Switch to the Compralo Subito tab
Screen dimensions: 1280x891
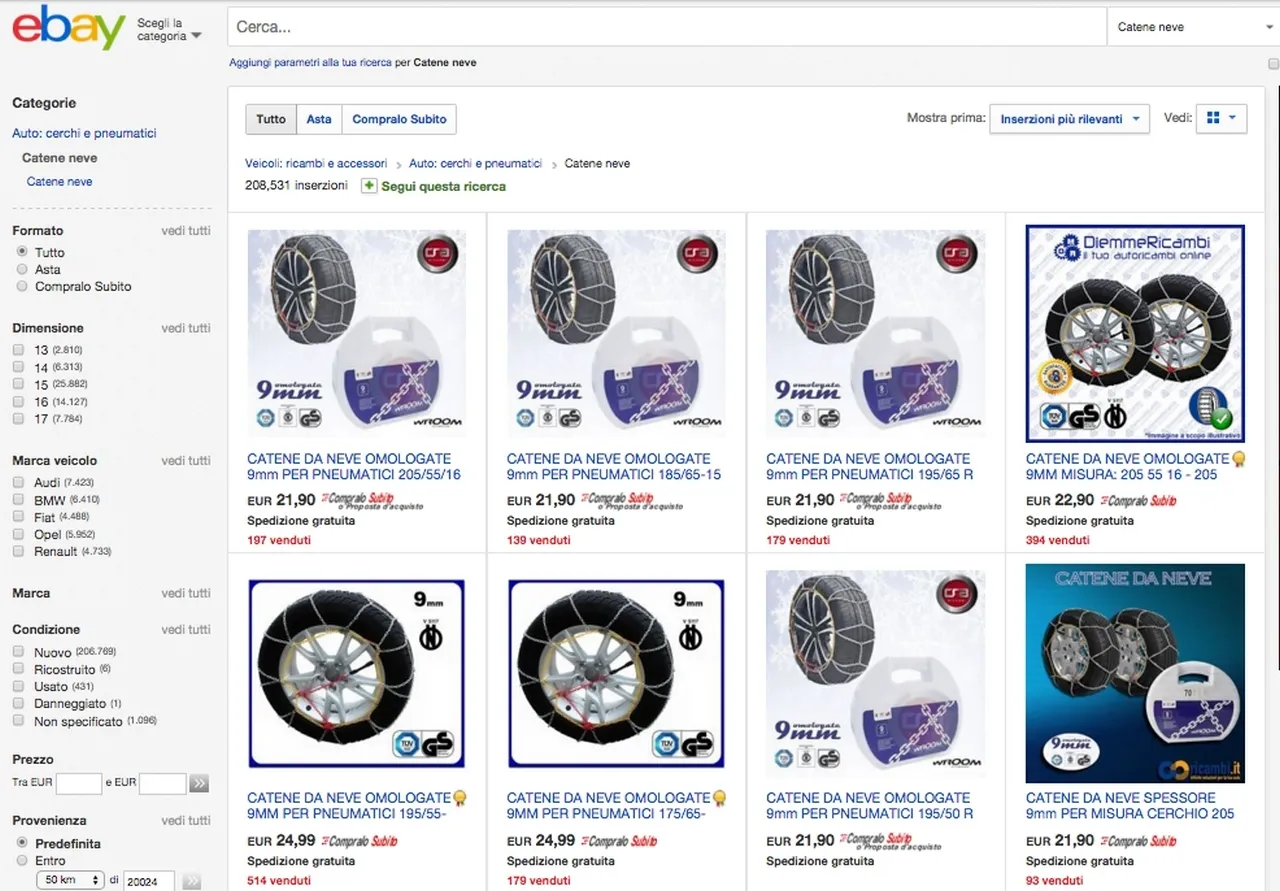(x=399, y=119)
